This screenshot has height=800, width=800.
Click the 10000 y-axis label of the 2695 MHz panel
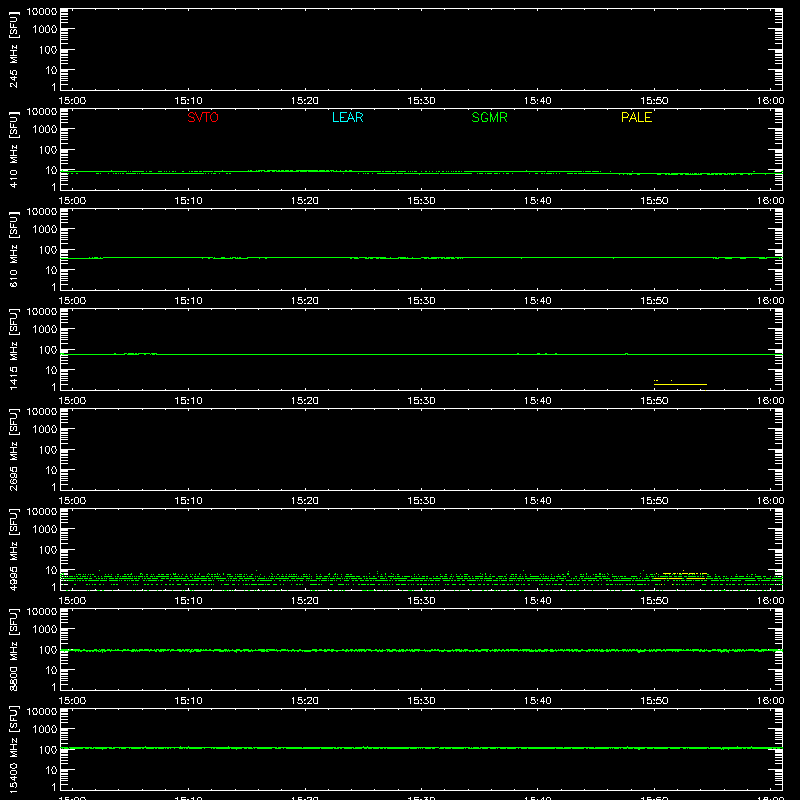(x=42, y=412)
